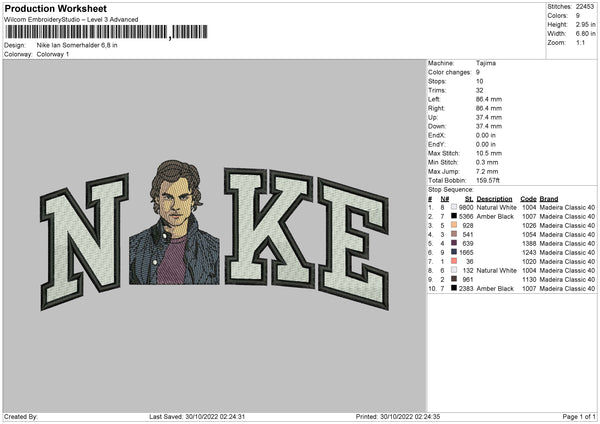Select the Machine value Tajima
This screenshot has height=424, width=600.
point(486,63)
